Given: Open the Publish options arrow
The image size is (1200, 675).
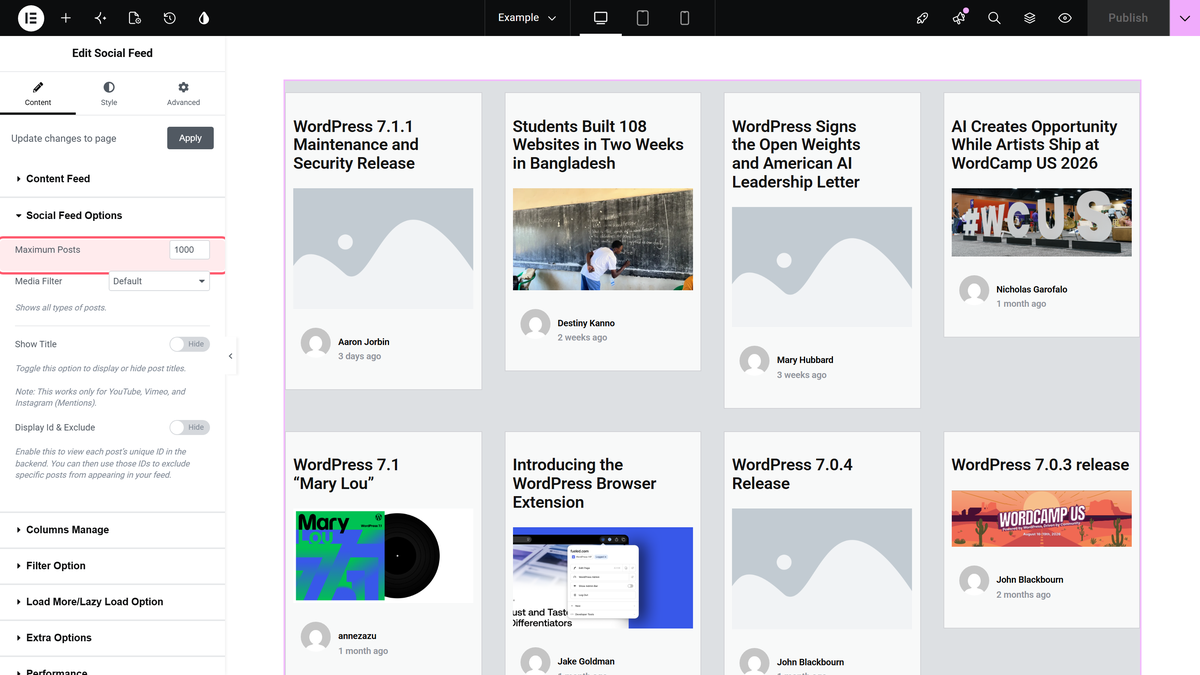Looking at the screenshot, I should (1184, 18).
